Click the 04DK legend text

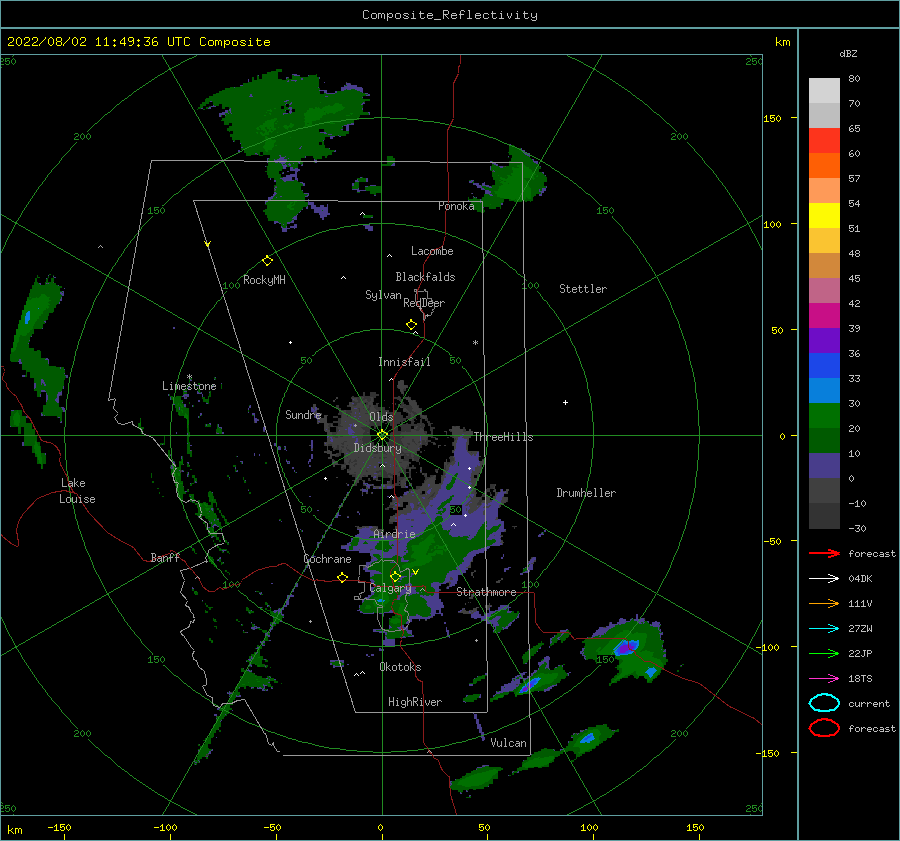860,579
